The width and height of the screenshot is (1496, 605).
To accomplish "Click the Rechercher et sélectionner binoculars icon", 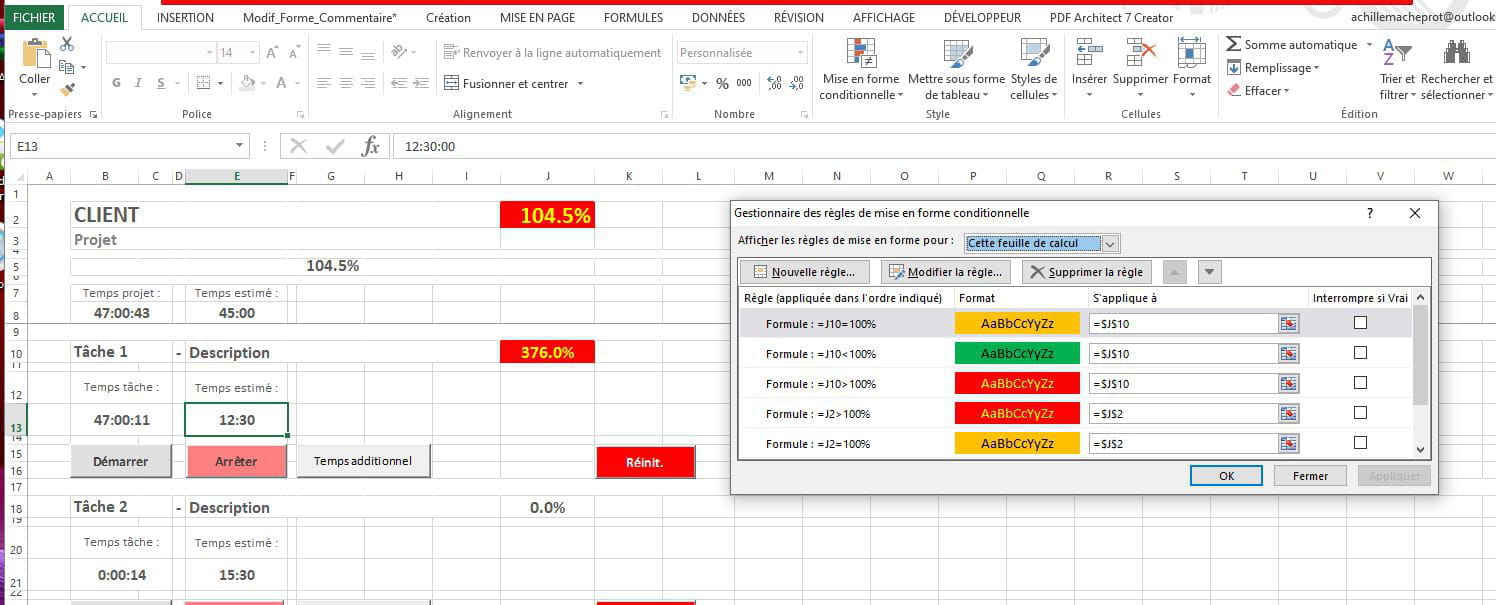I will pos(1456,53).
